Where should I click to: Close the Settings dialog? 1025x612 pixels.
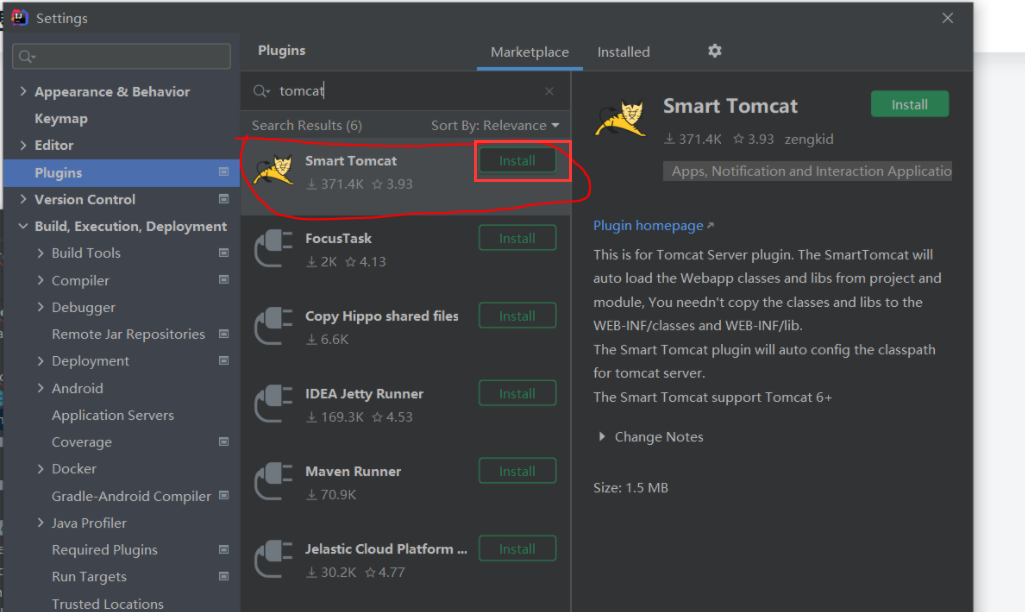click(947, 18)
